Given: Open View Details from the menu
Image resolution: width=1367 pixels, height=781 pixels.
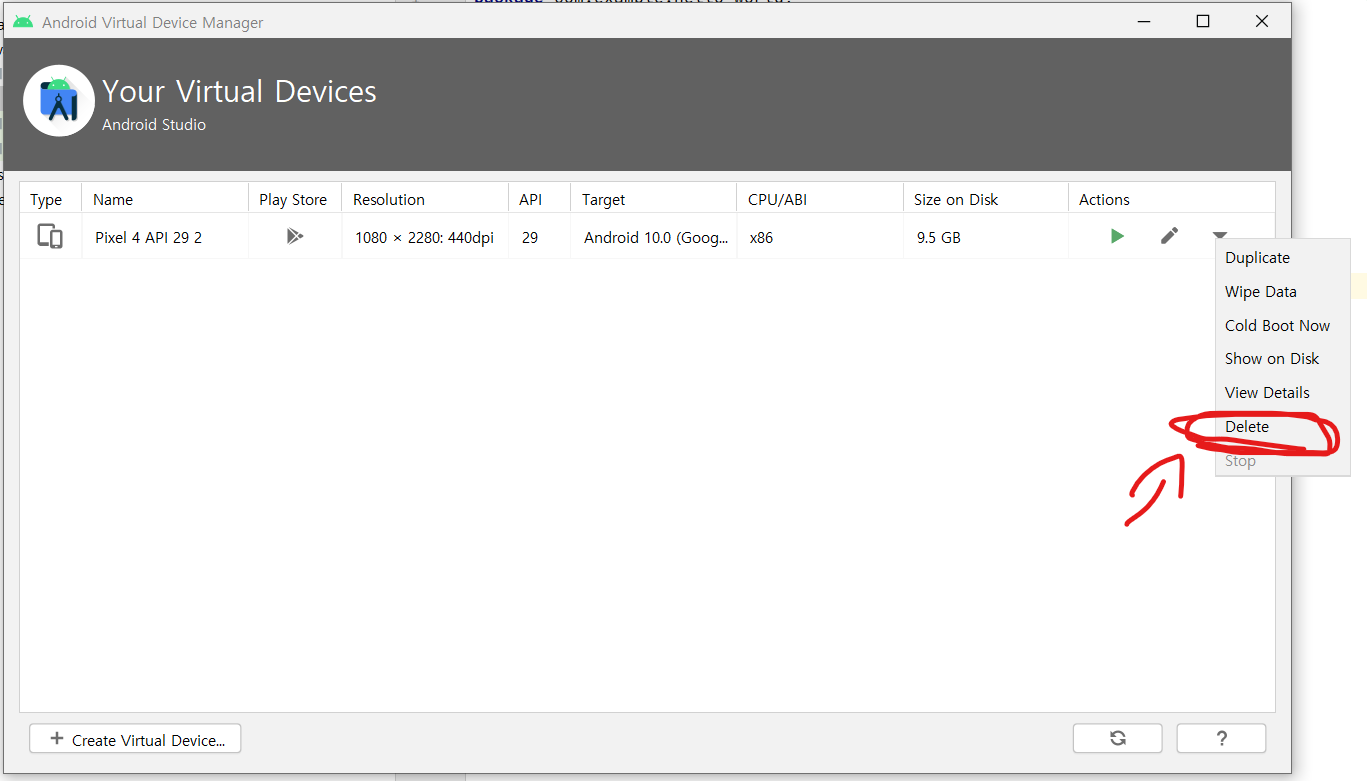Looking at the screenshot, I should pos(1267,392).
